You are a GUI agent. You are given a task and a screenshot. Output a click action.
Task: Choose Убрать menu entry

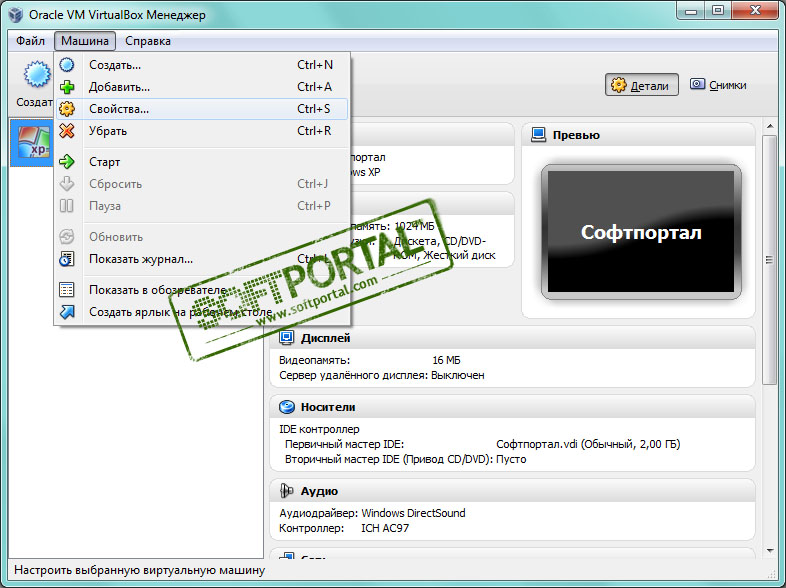pos(202,131)
